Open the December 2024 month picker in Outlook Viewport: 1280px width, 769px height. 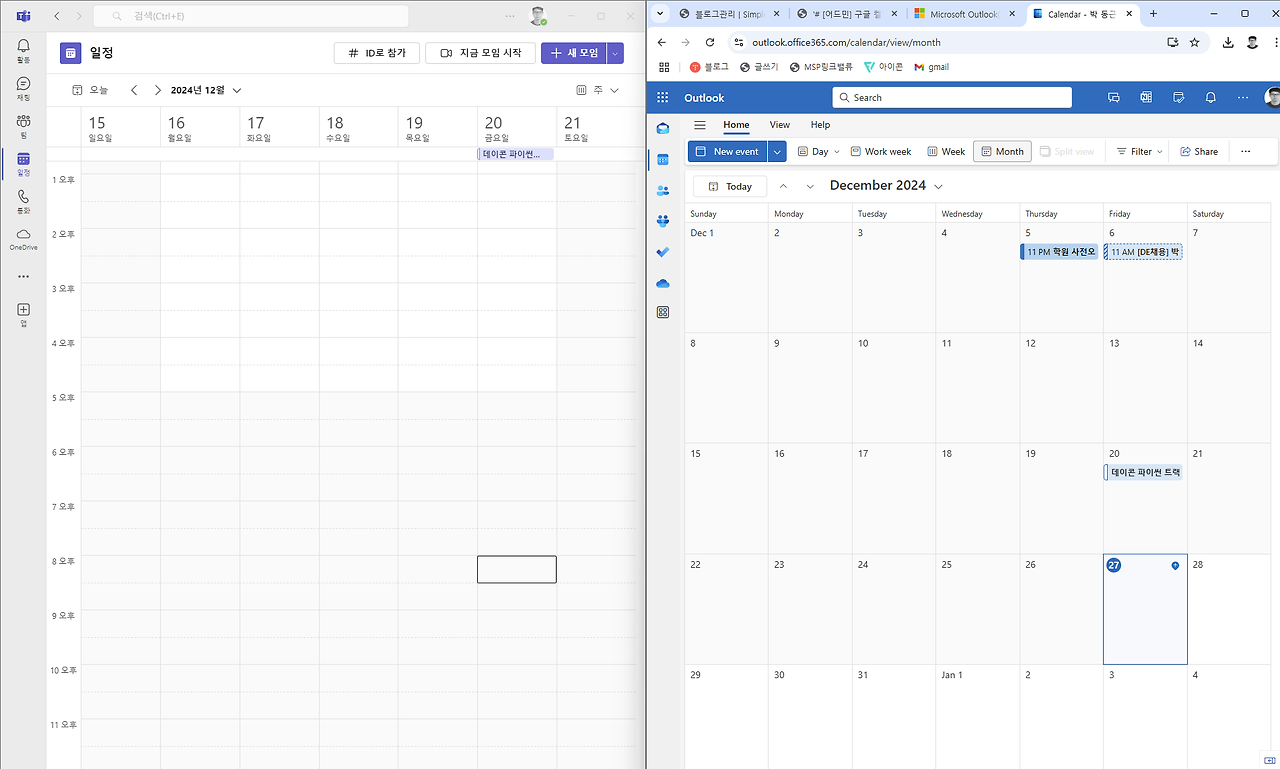click(x=885, y=186)
